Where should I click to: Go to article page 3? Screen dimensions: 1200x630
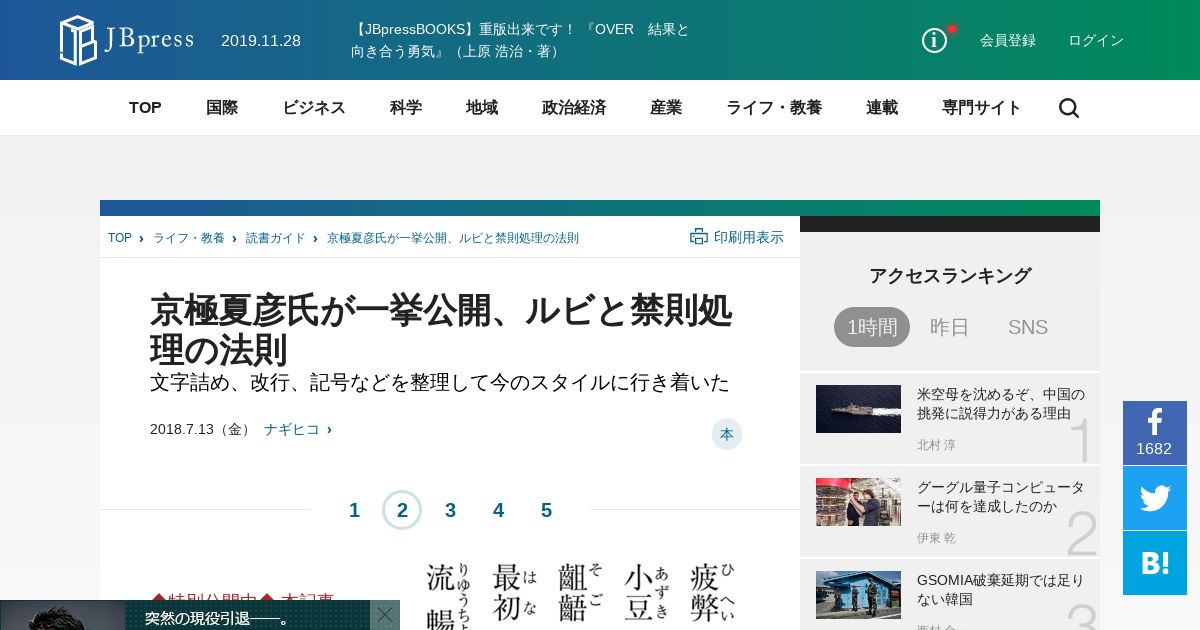(x=450, y=510)
